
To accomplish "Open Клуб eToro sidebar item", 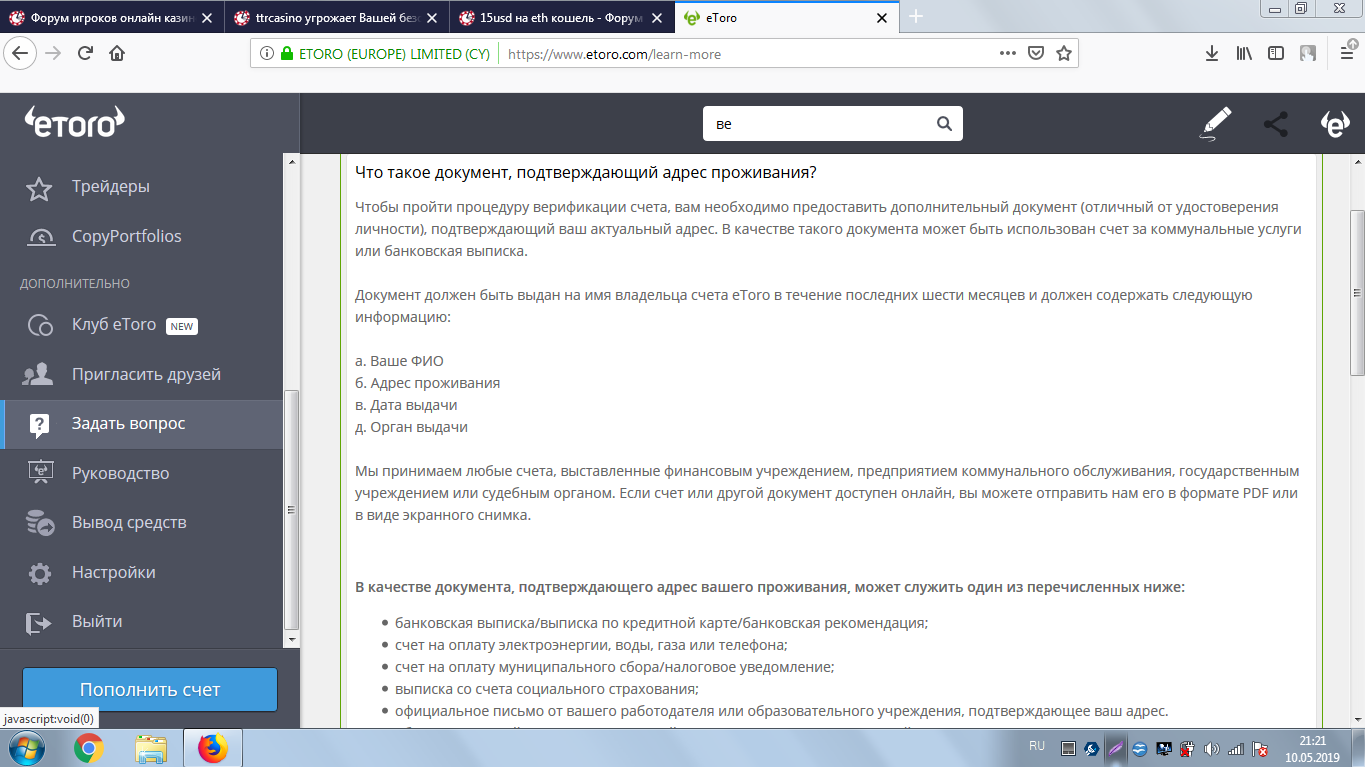I will tap(143, 325).
